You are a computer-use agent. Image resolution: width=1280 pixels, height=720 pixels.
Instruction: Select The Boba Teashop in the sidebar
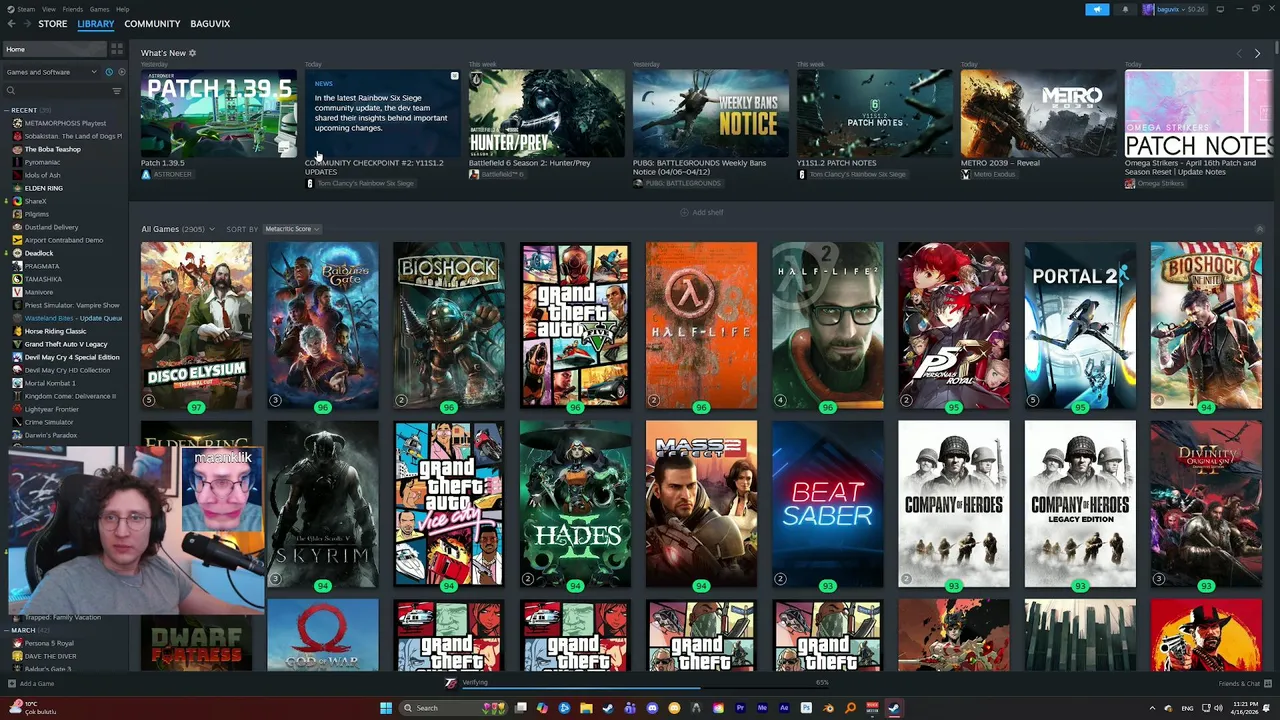click(x=52, y=149)
